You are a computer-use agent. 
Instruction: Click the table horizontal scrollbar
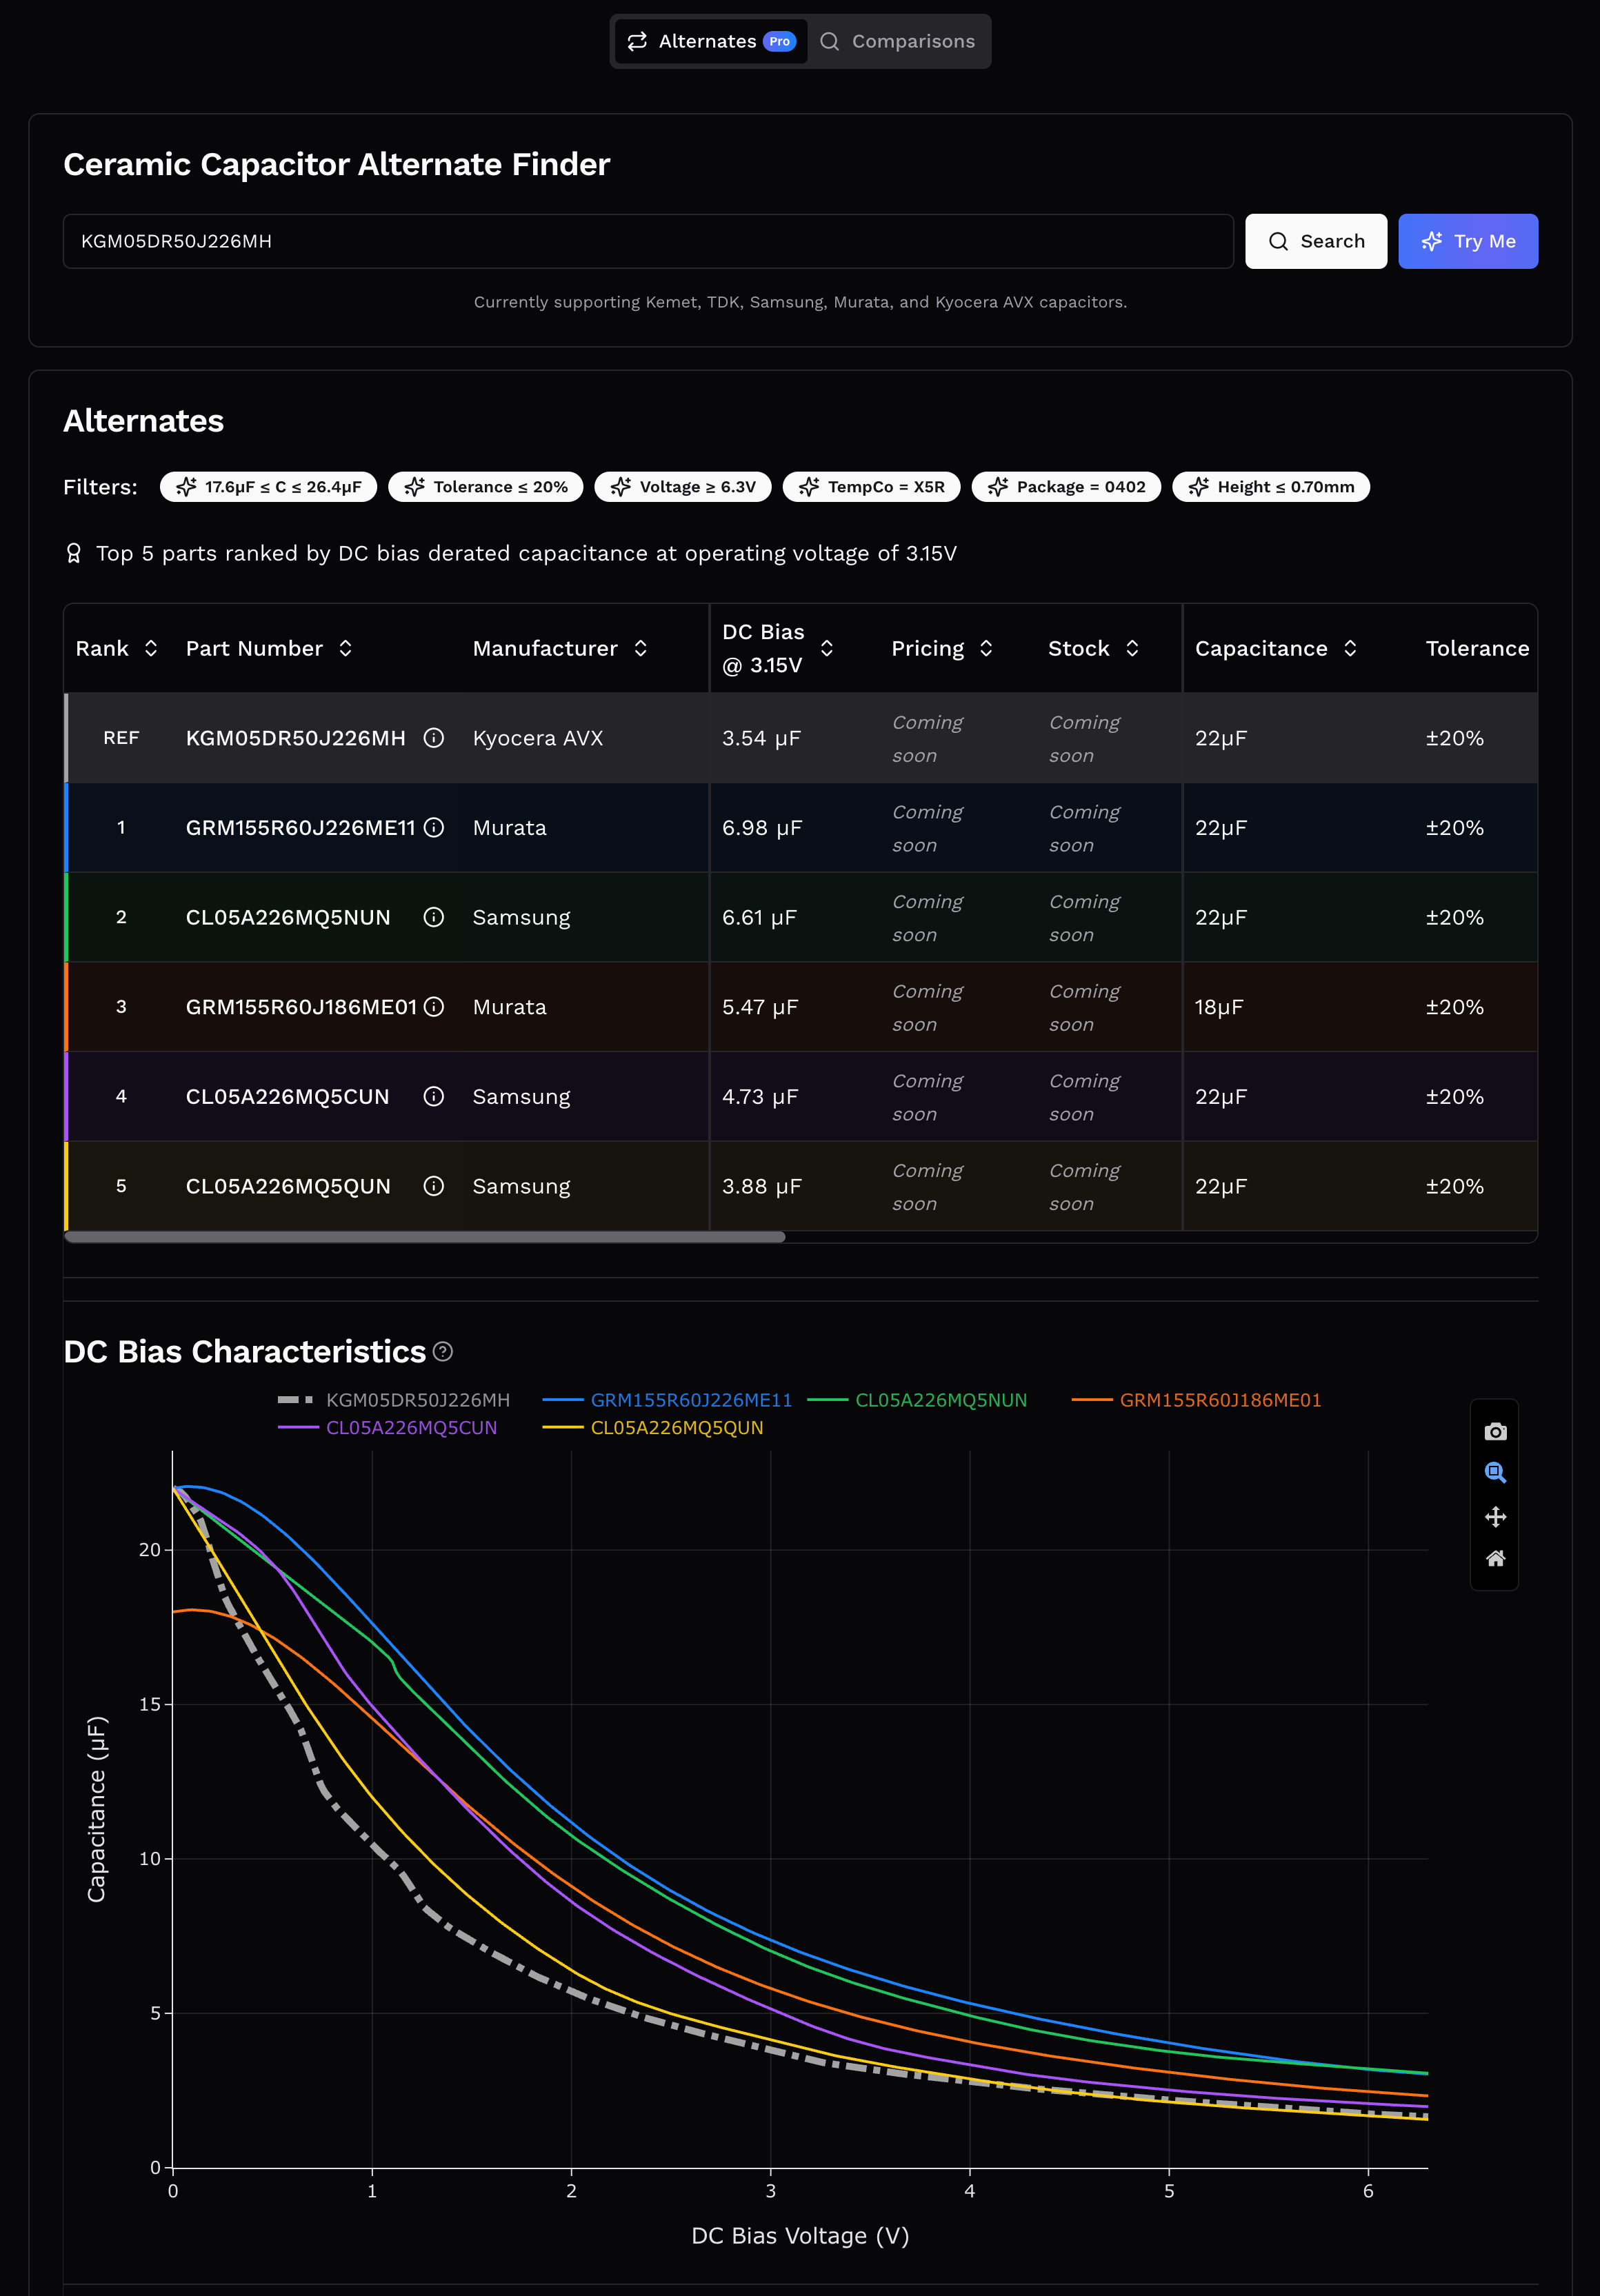[425, 1237]
